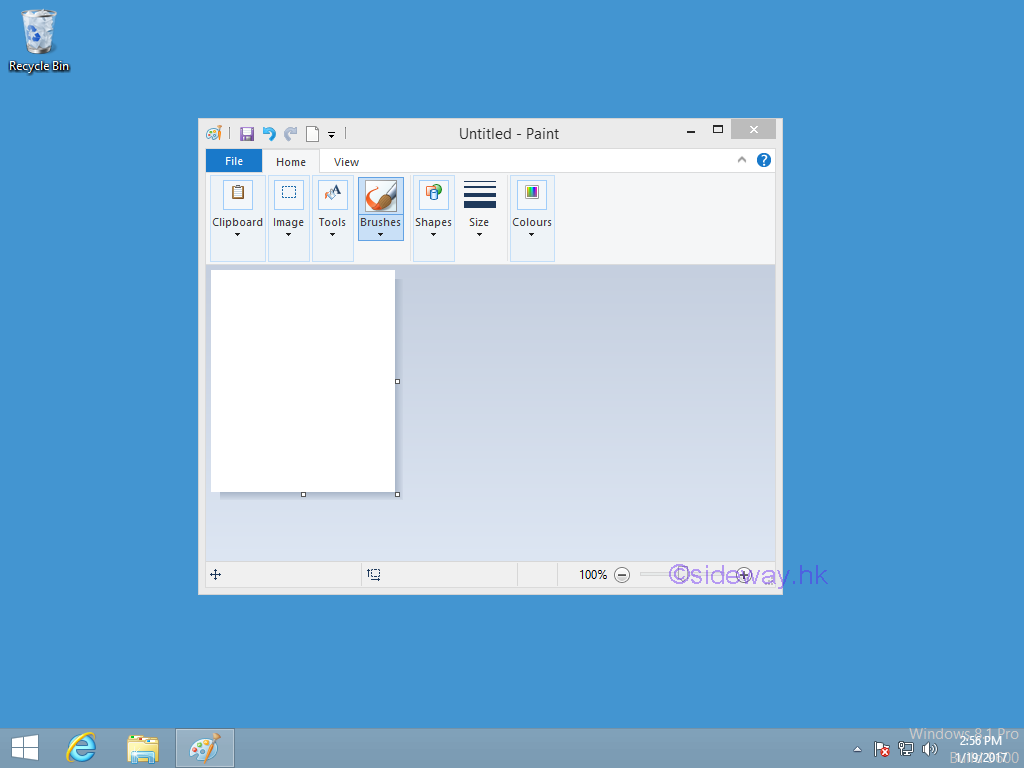Open the Quick Access Toolbar customize arrow
The width and height of the screenshot is (1024, 768).
[x=331, y=132]
